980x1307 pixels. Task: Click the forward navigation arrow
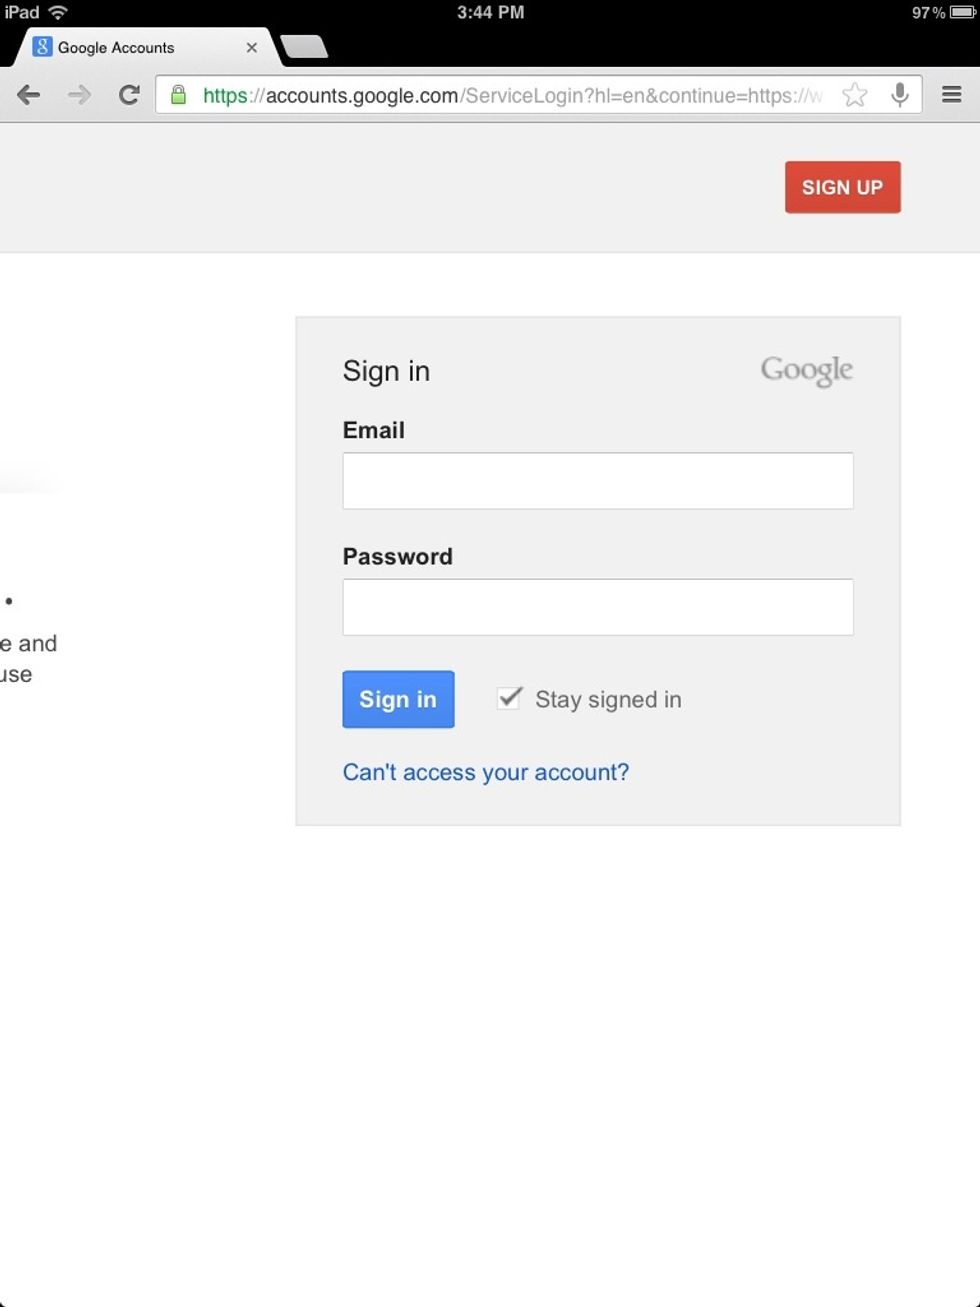78,95
